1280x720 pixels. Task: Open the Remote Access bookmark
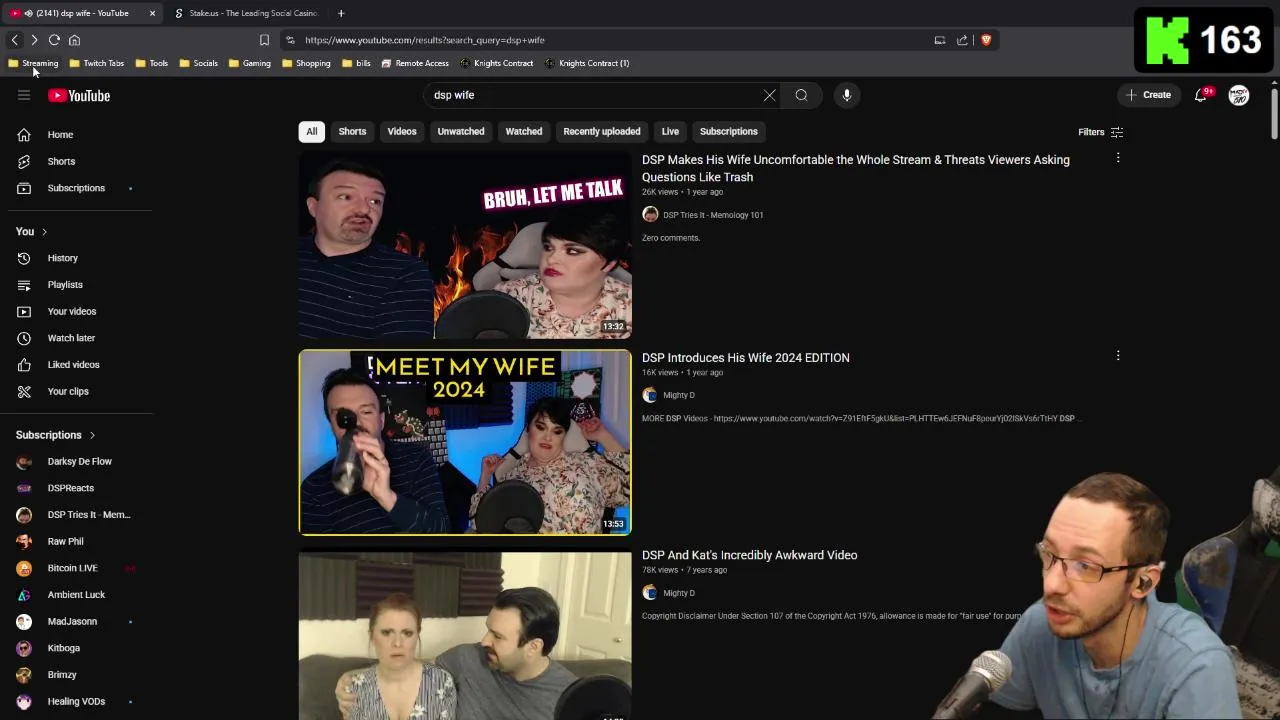tap(415, 63)
